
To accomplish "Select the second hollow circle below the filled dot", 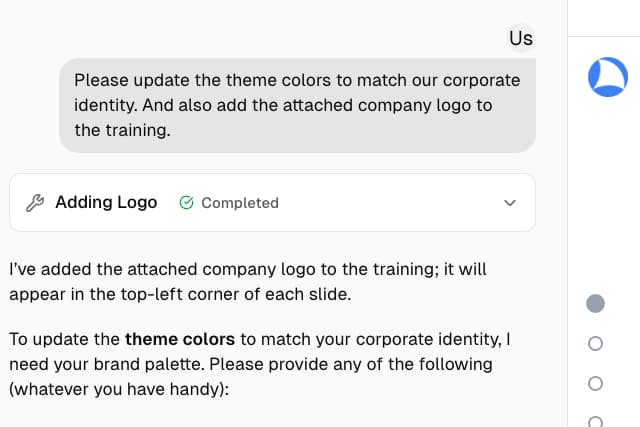I will [595, 383].
